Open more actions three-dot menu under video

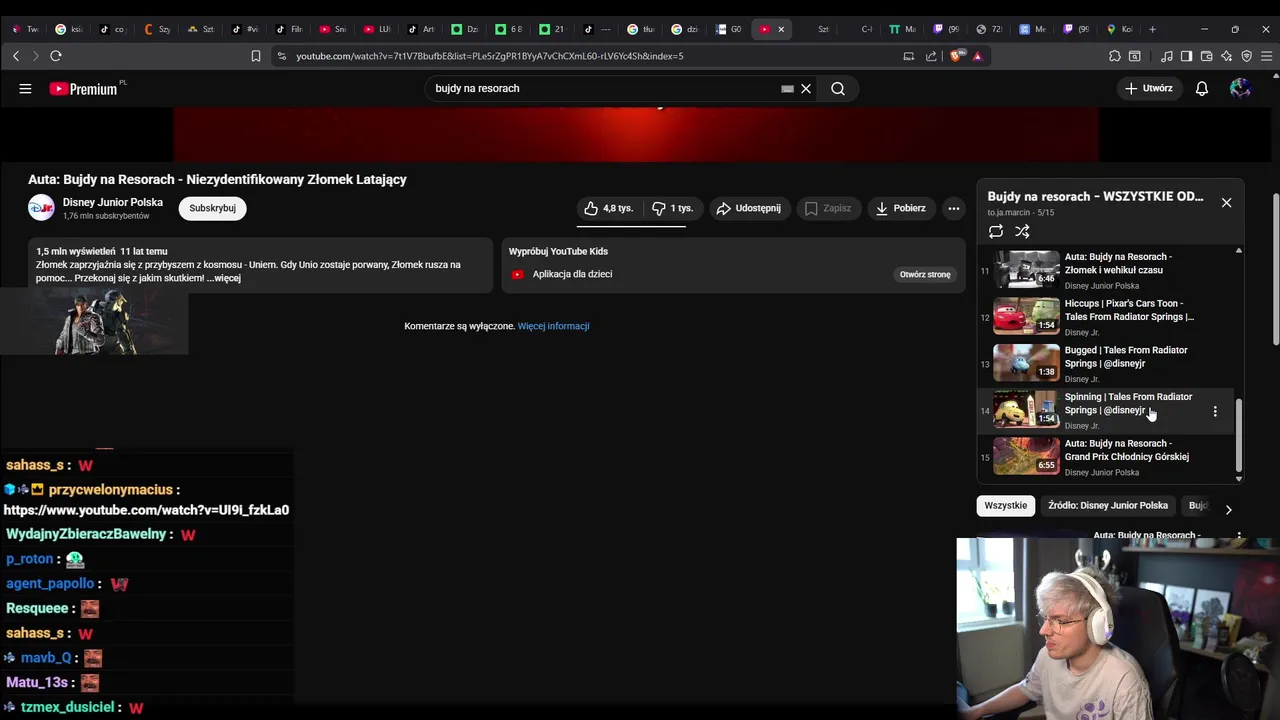(954, 208)
